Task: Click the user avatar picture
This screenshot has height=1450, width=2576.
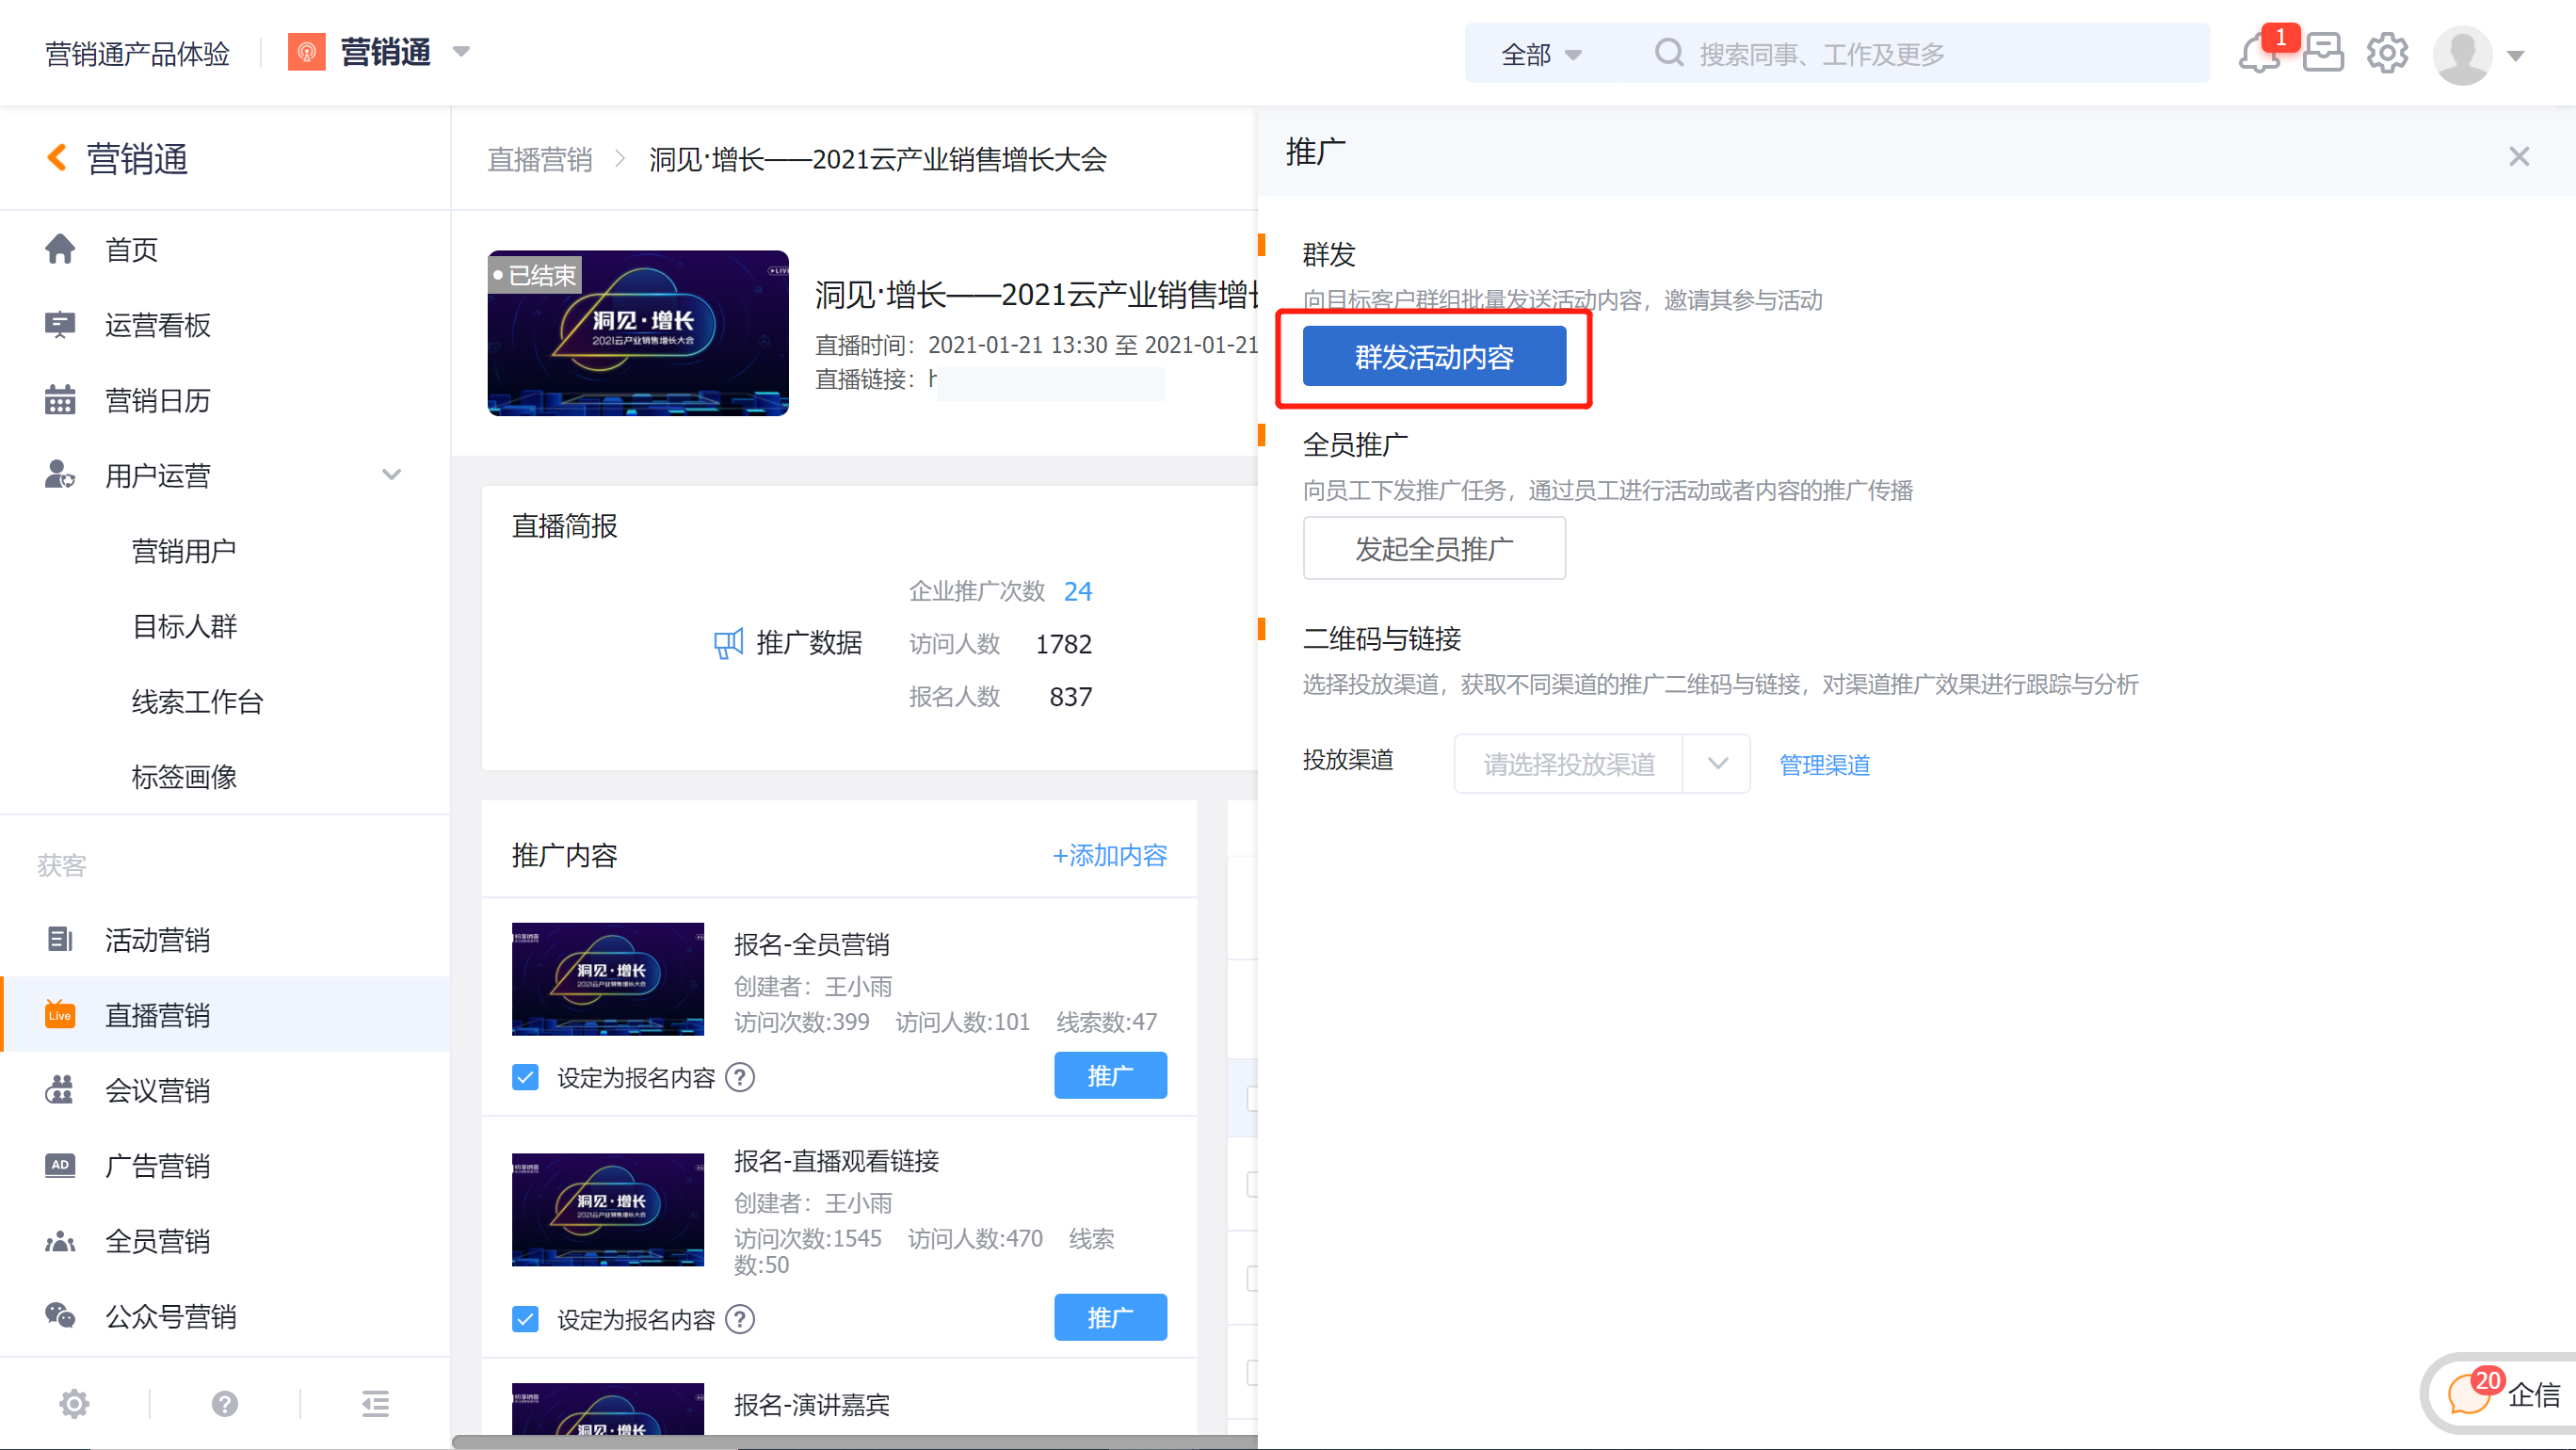Action: pos(2462,55)
